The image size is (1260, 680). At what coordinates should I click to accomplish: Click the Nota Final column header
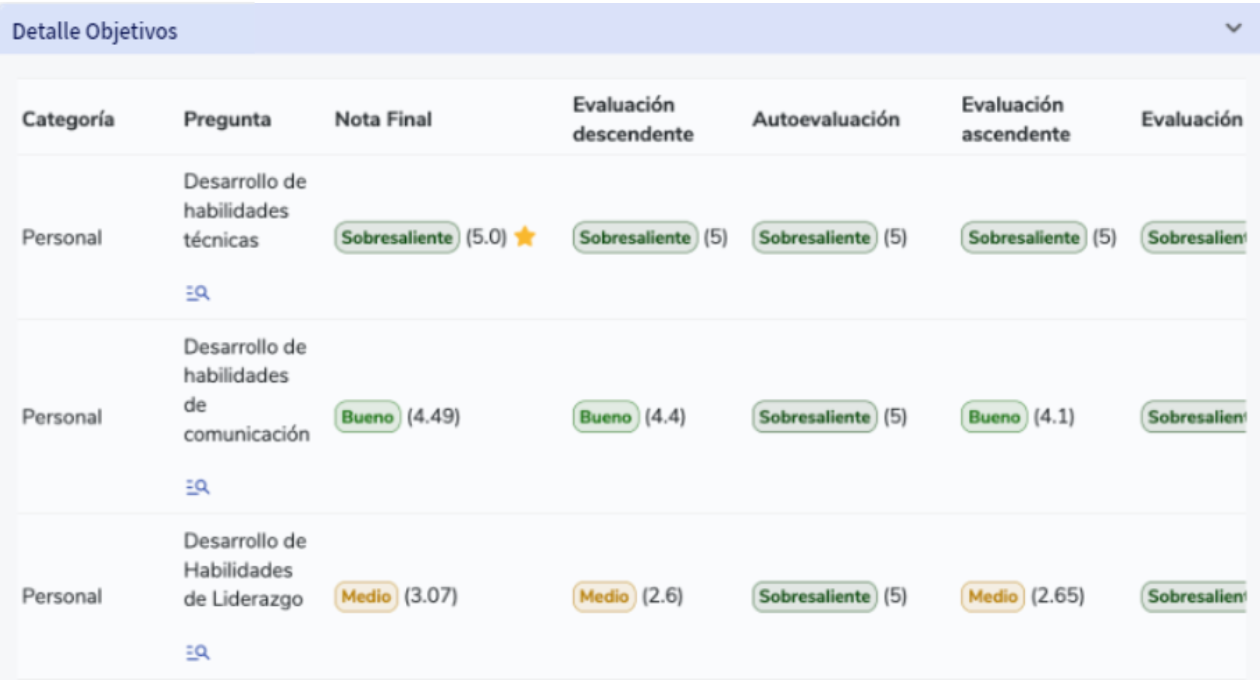383,120
